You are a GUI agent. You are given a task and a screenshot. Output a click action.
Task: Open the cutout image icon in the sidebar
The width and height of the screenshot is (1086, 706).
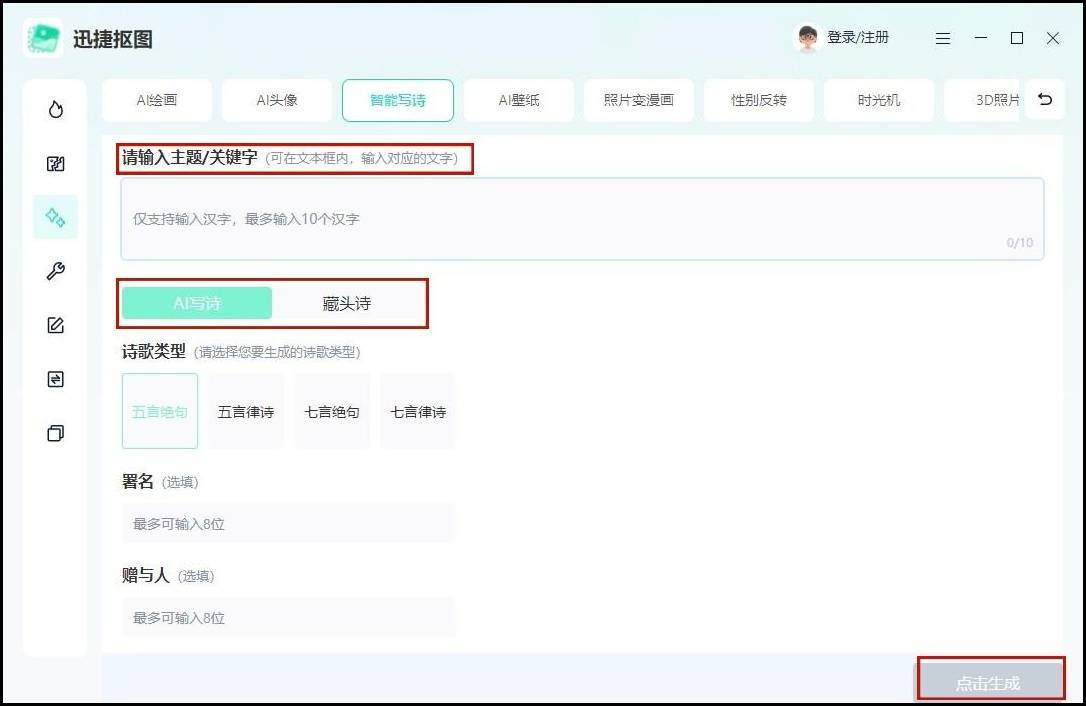[x=56, y=164]
